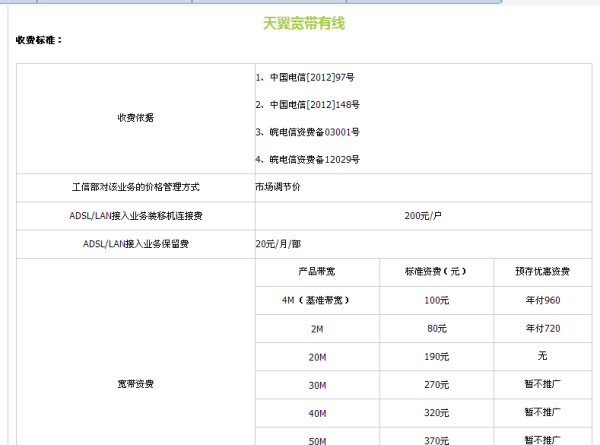Click the 收费依据 row label
Viewport: 600px width, 445px height.
tap(135, 118)
